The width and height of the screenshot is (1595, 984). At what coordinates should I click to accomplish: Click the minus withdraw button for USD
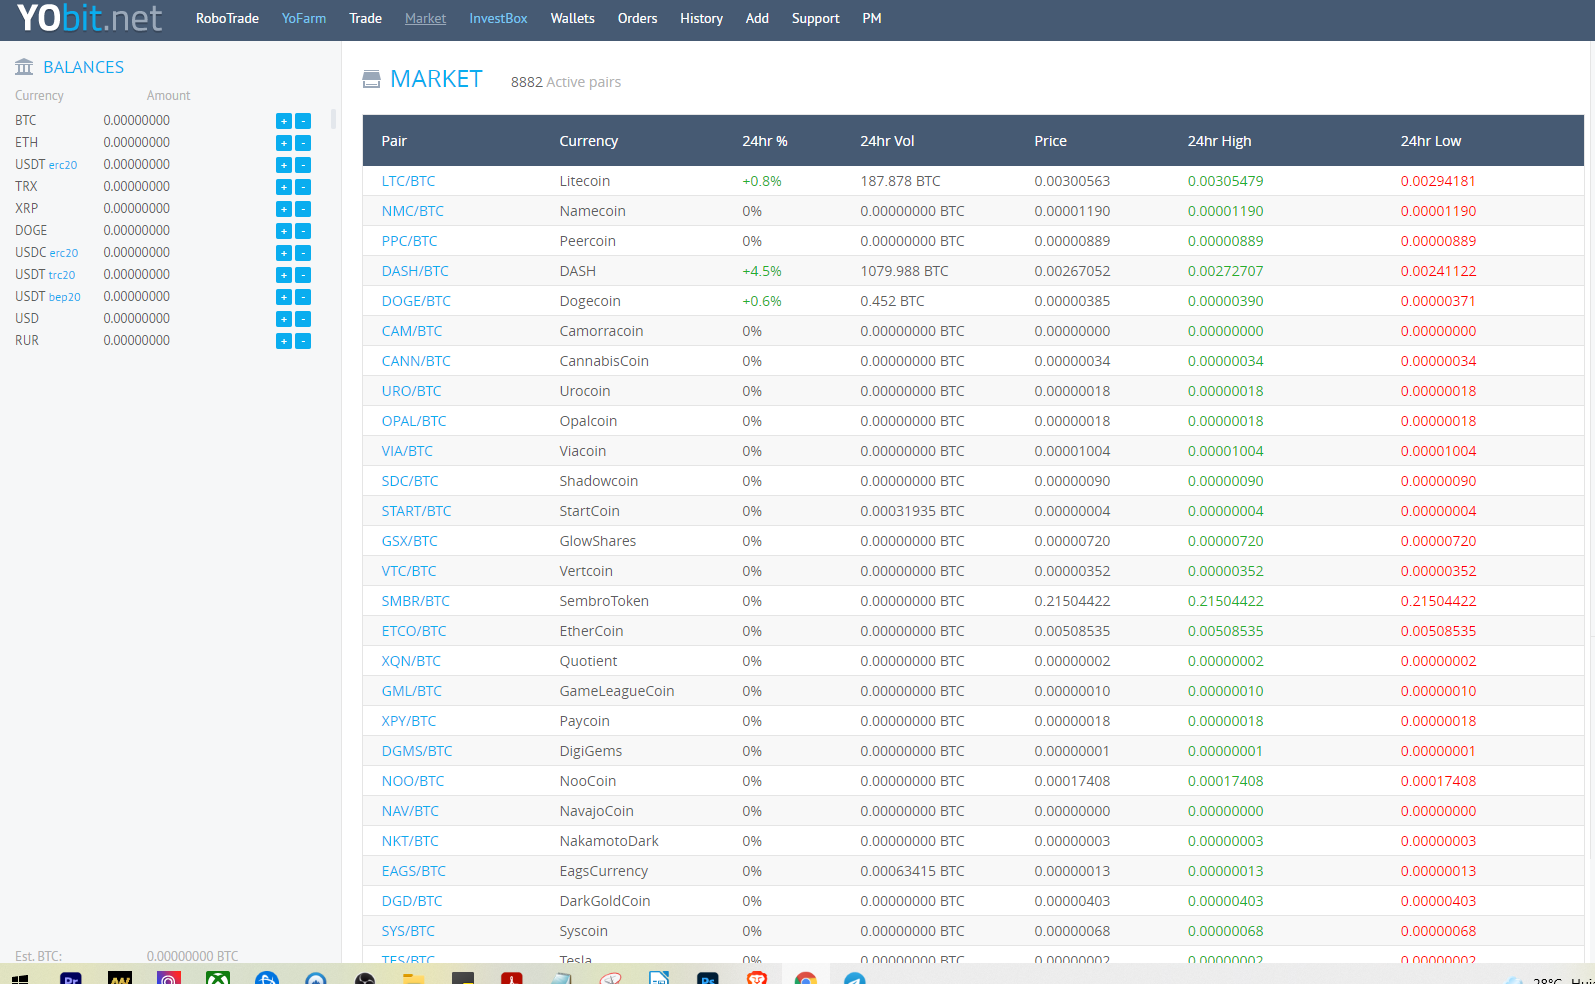(x=303, y=319)
